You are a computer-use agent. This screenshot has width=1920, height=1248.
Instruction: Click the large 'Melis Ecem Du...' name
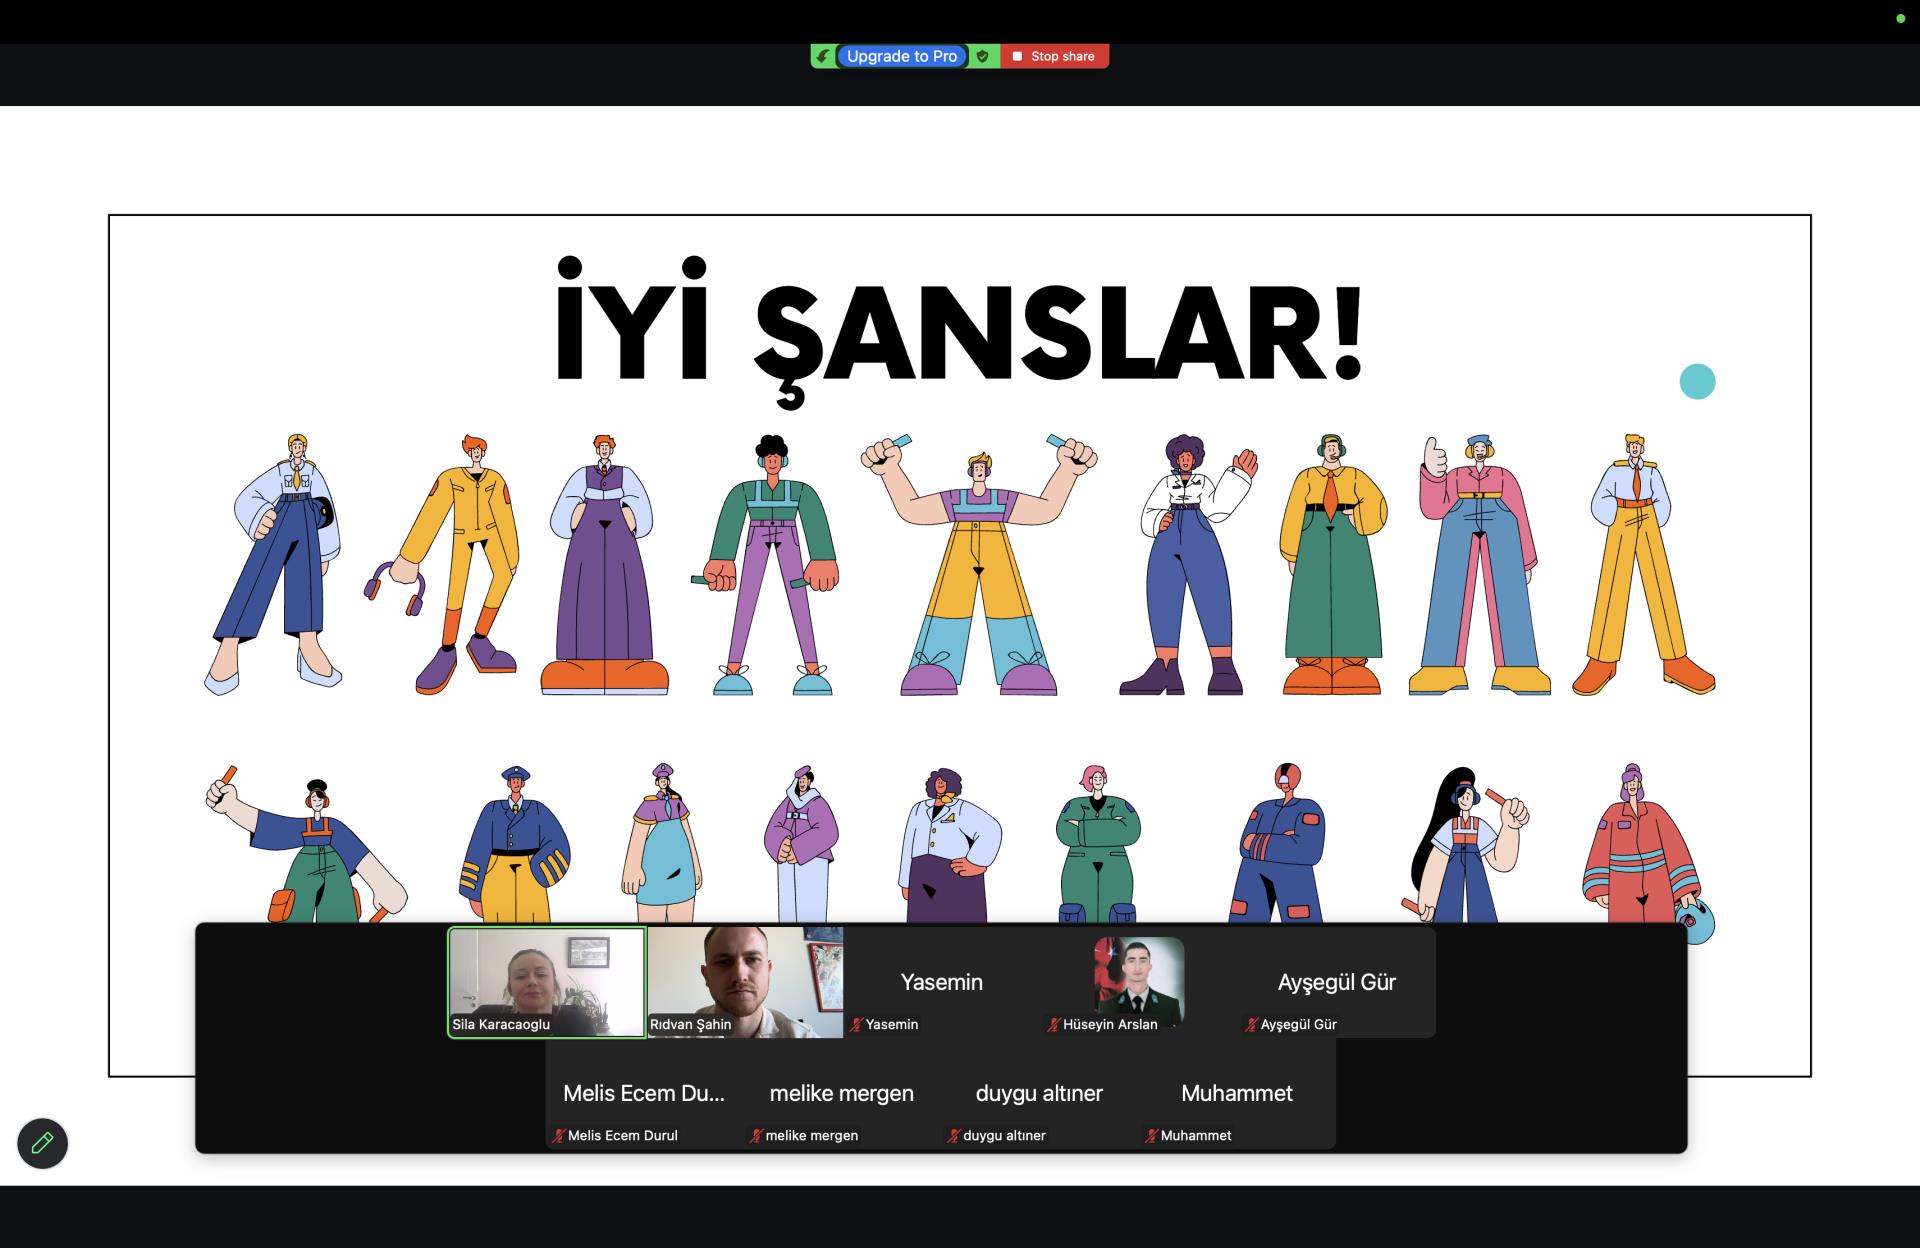pos(644,1093)
